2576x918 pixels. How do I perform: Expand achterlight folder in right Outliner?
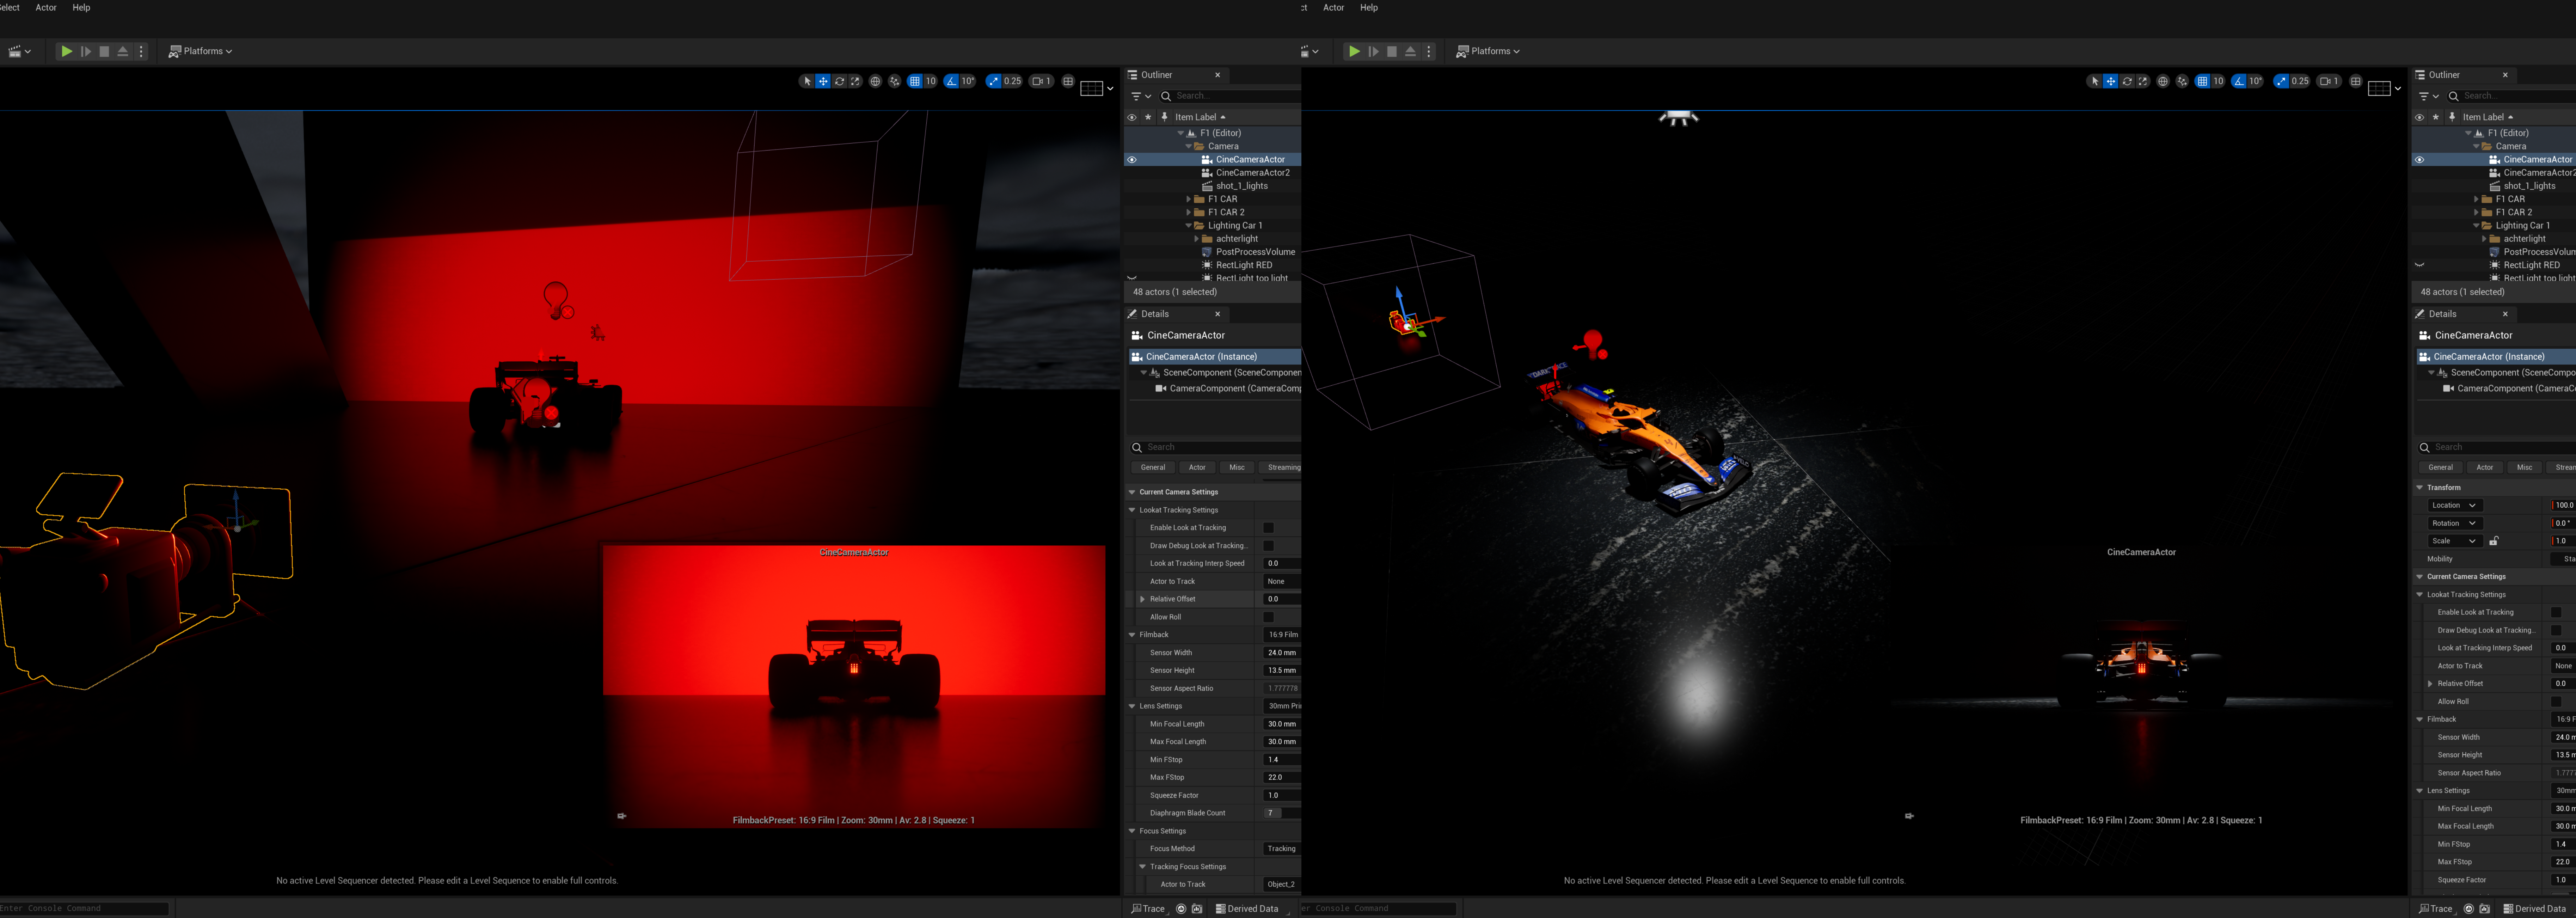(x=2484, y=239)
